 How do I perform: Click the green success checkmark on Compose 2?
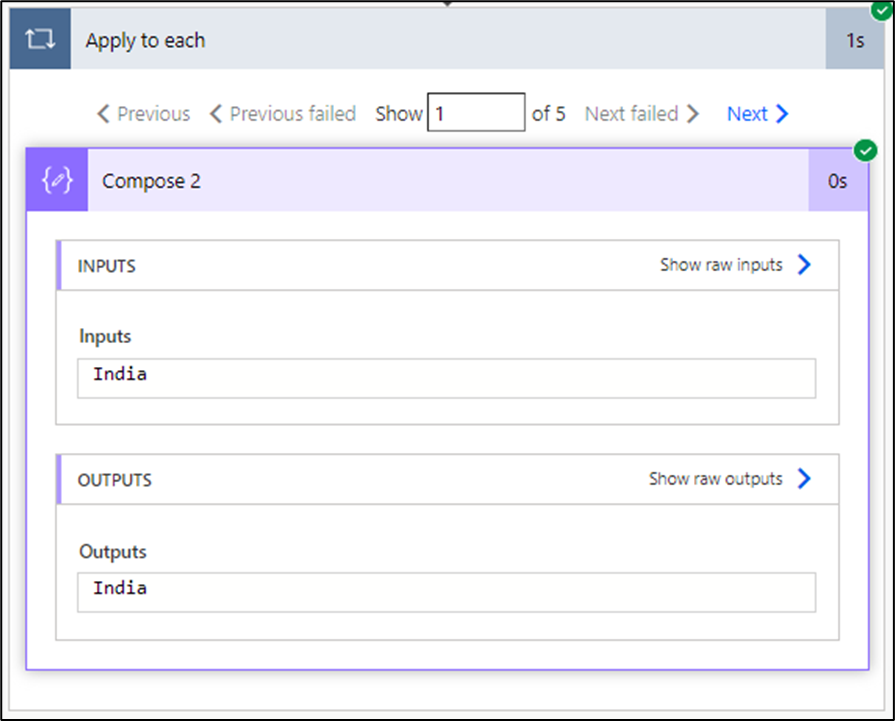click(866, 151)
